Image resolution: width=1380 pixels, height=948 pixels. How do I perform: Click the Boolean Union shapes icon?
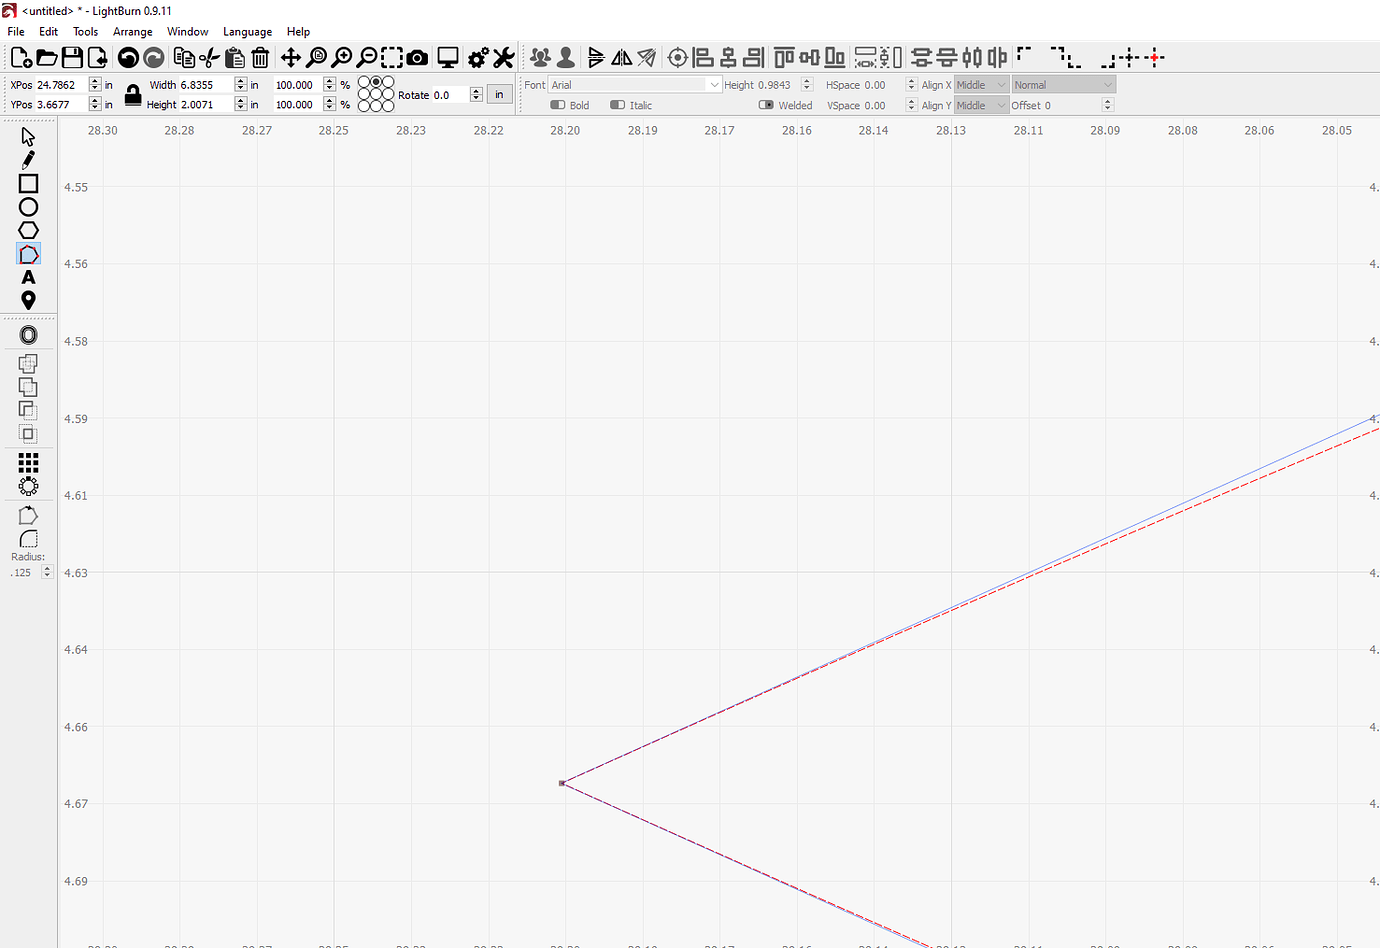click(28, 364)
